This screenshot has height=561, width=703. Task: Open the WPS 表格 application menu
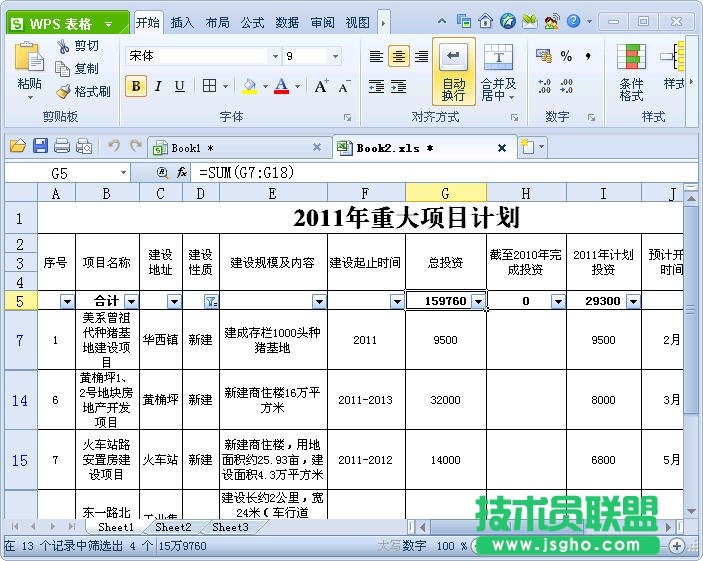click(x=67, y=23)
